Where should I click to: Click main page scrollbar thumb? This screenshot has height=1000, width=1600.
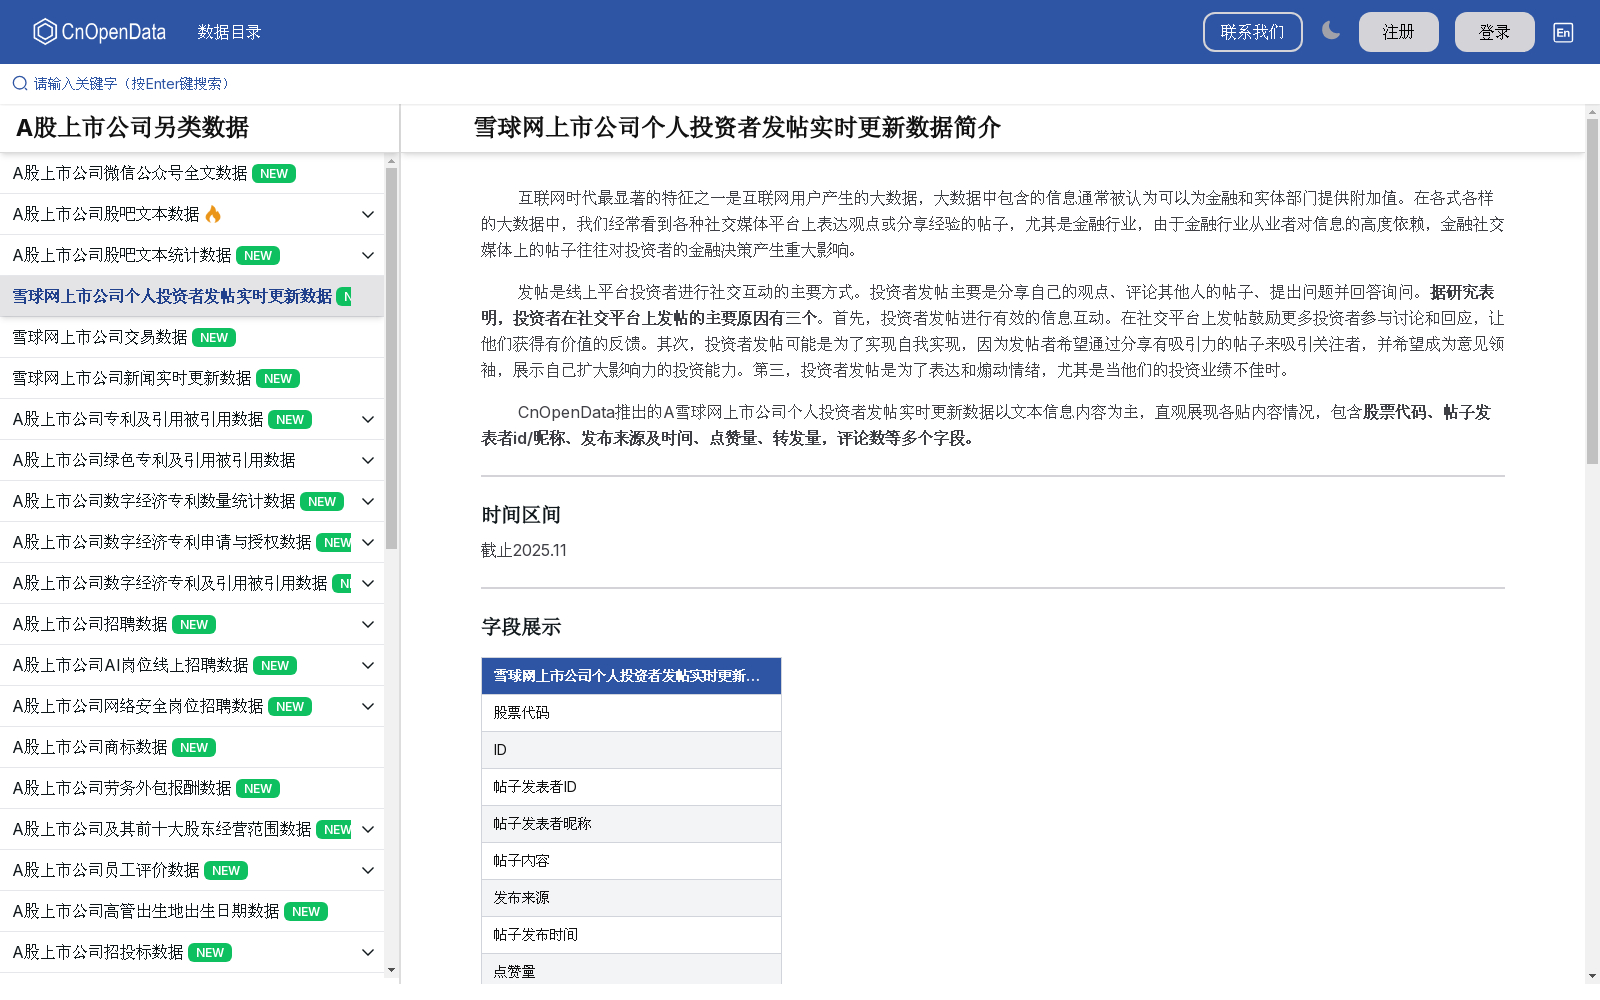pos(1592,290)
